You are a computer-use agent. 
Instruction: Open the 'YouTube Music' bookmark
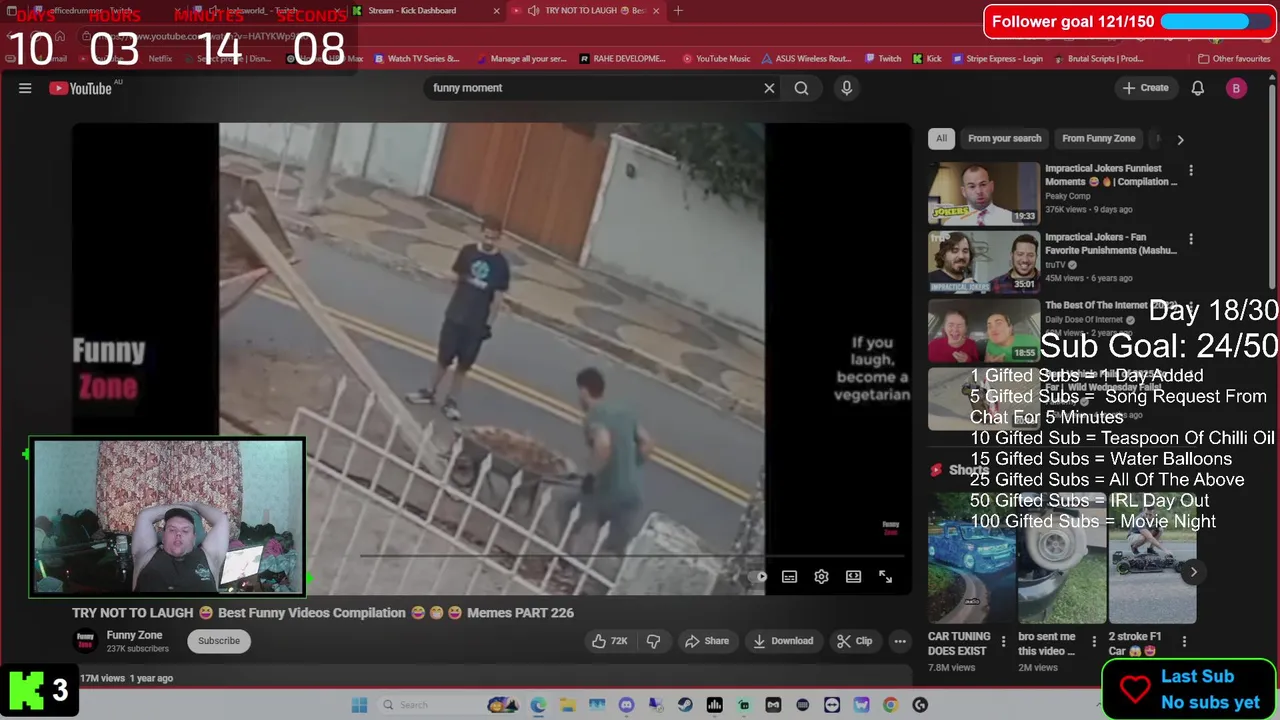tap(717, 59)
